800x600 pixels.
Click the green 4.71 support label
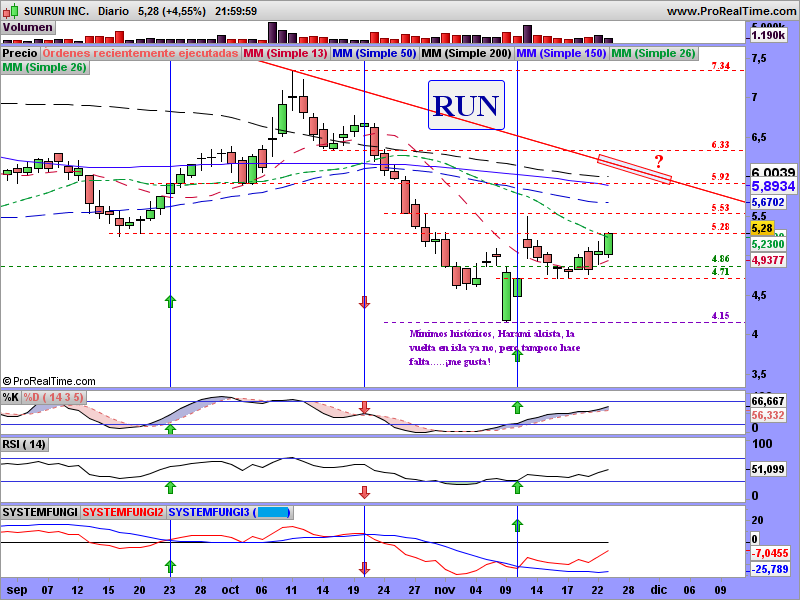point(720,271)
